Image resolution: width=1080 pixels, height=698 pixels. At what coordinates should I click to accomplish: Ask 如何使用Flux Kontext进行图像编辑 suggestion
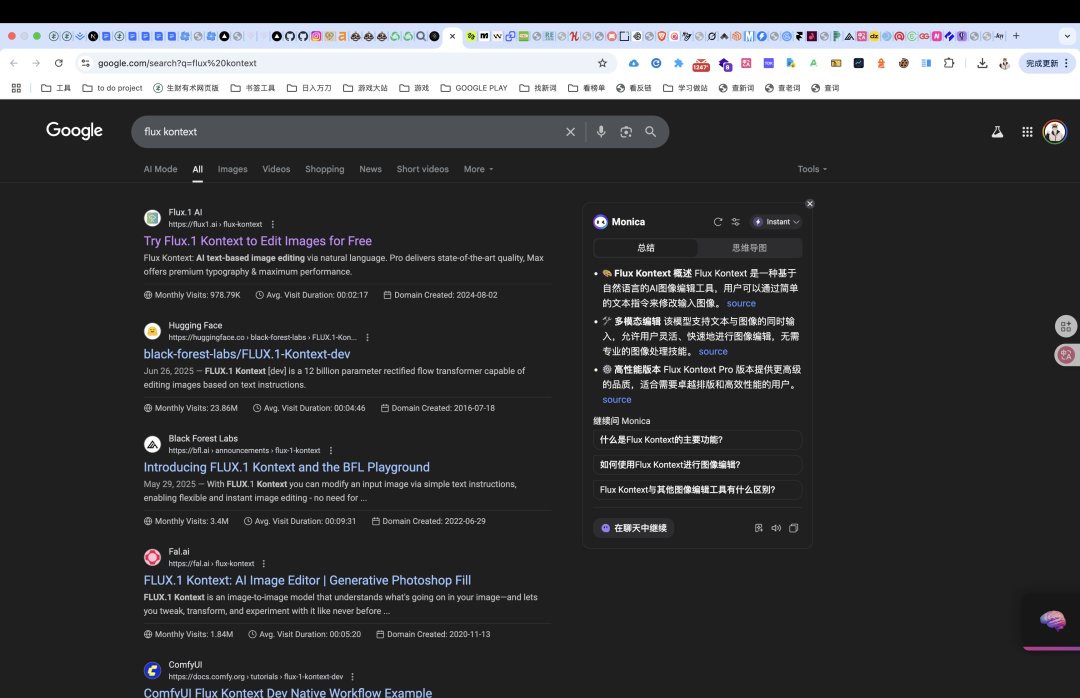(697, 464)
